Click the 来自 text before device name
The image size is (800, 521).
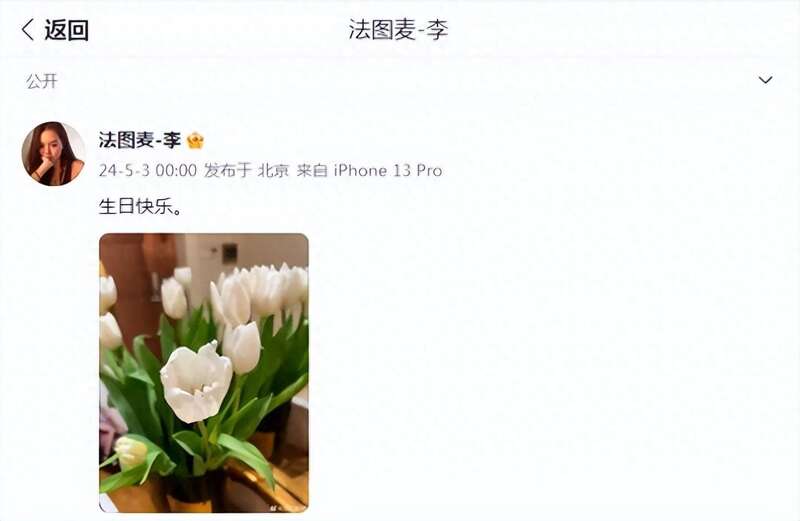(312, 170)
